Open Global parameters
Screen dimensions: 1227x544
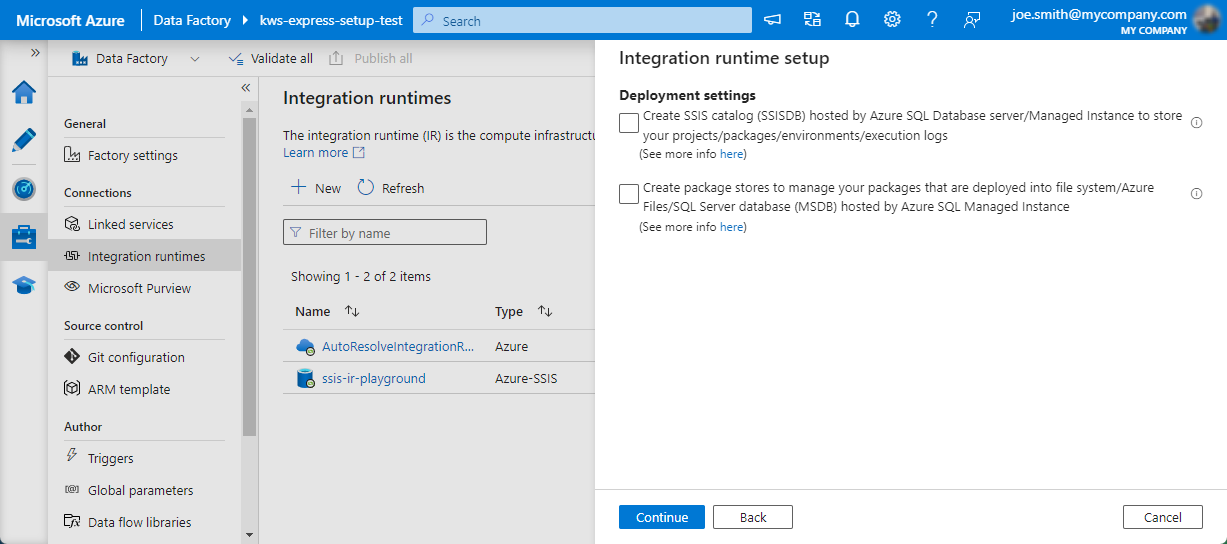pyautogui.click(x=140, y=490)
